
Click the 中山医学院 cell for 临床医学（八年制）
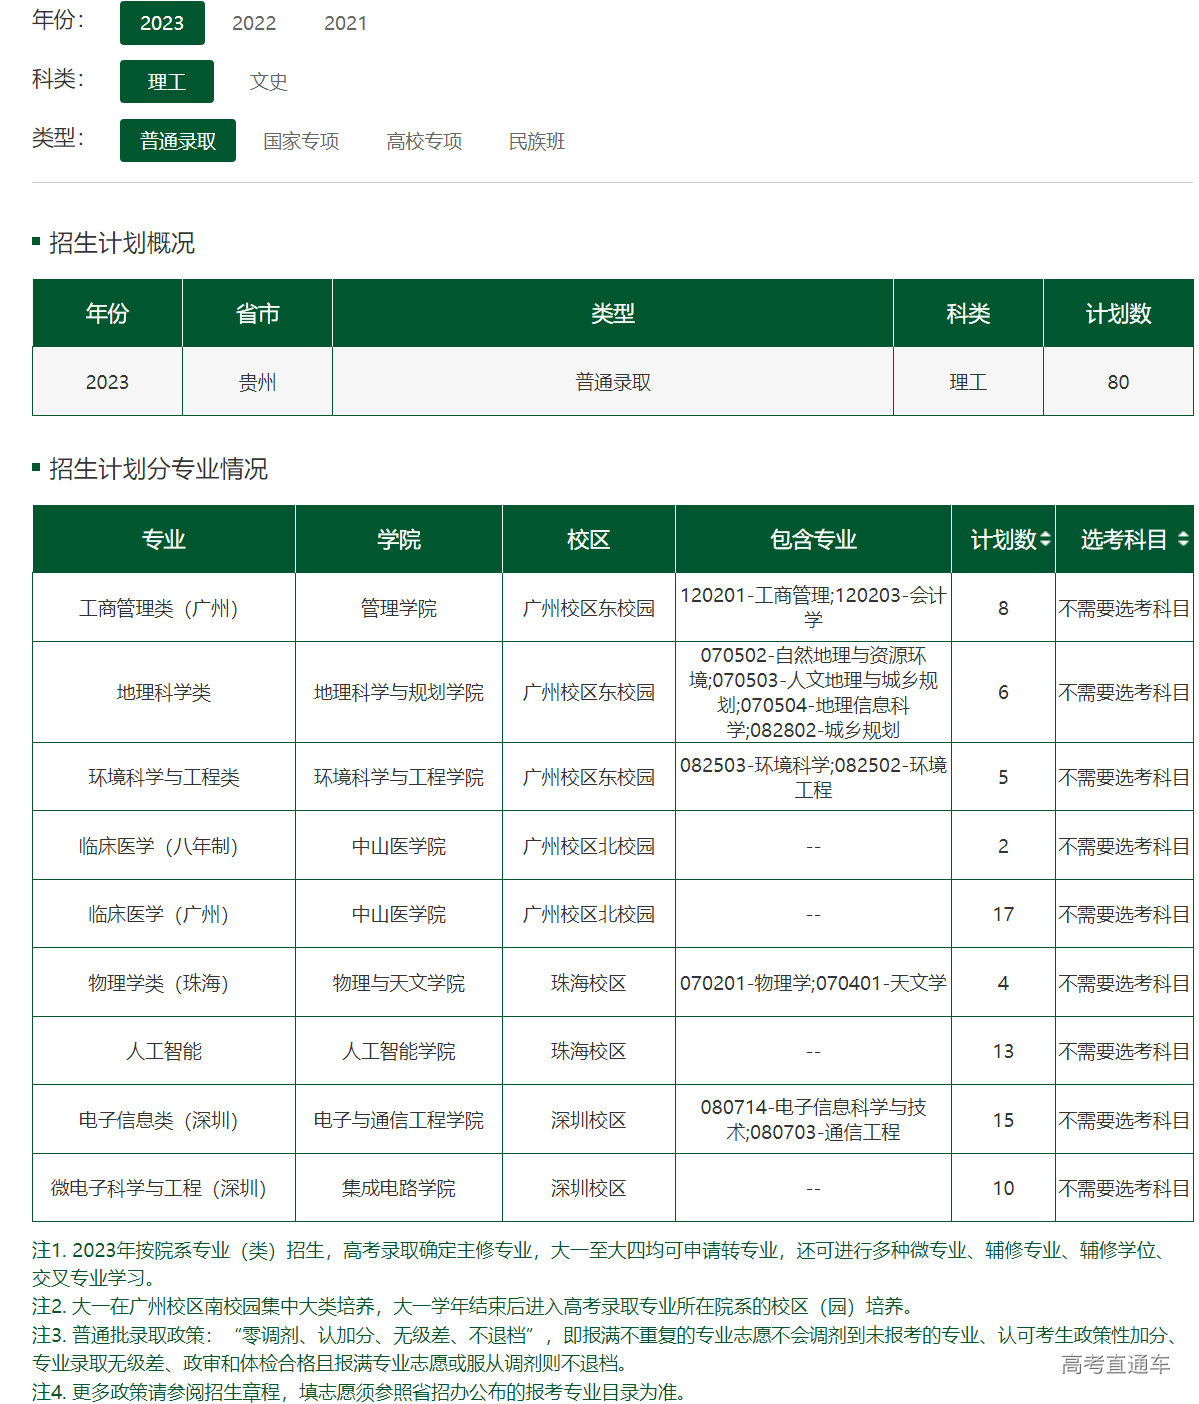click(x=398, y=846)
